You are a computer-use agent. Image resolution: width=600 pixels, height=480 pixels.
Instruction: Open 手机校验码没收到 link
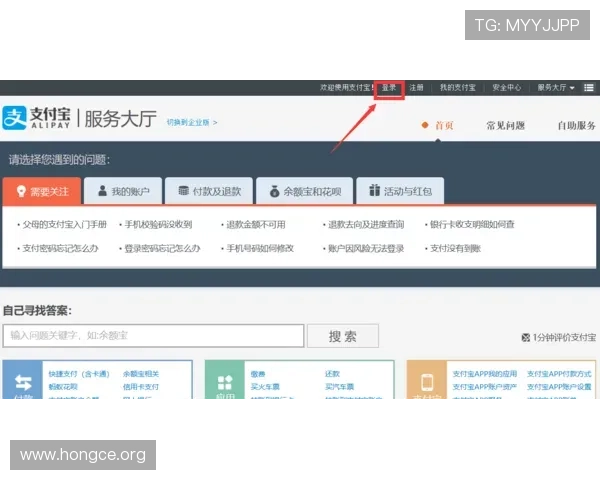(158, 224)
